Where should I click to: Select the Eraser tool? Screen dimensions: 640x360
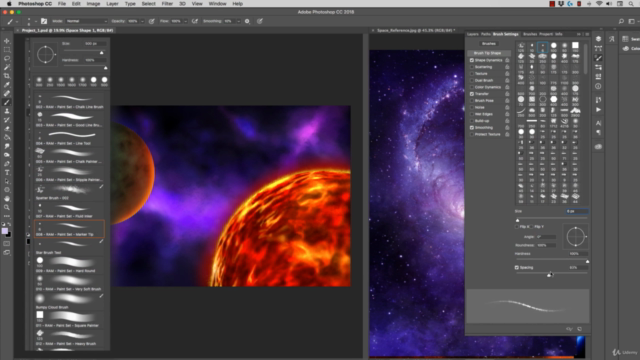point(7,129)
